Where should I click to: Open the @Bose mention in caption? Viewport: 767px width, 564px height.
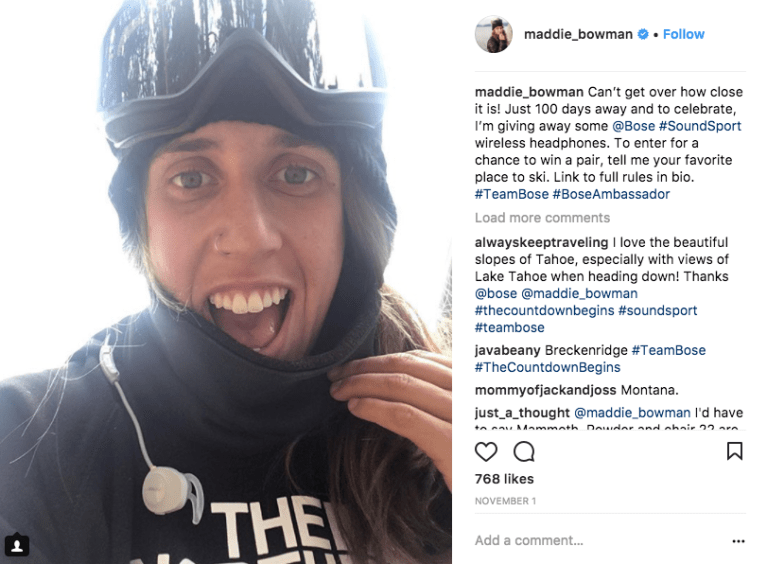(x=633, y=126)
